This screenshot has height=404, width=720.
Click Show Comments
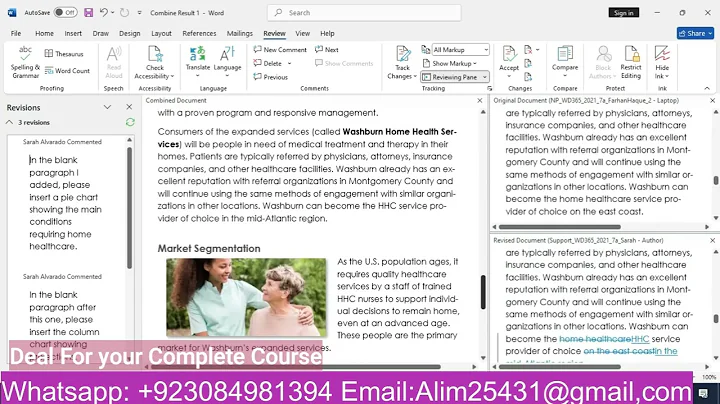344,63
